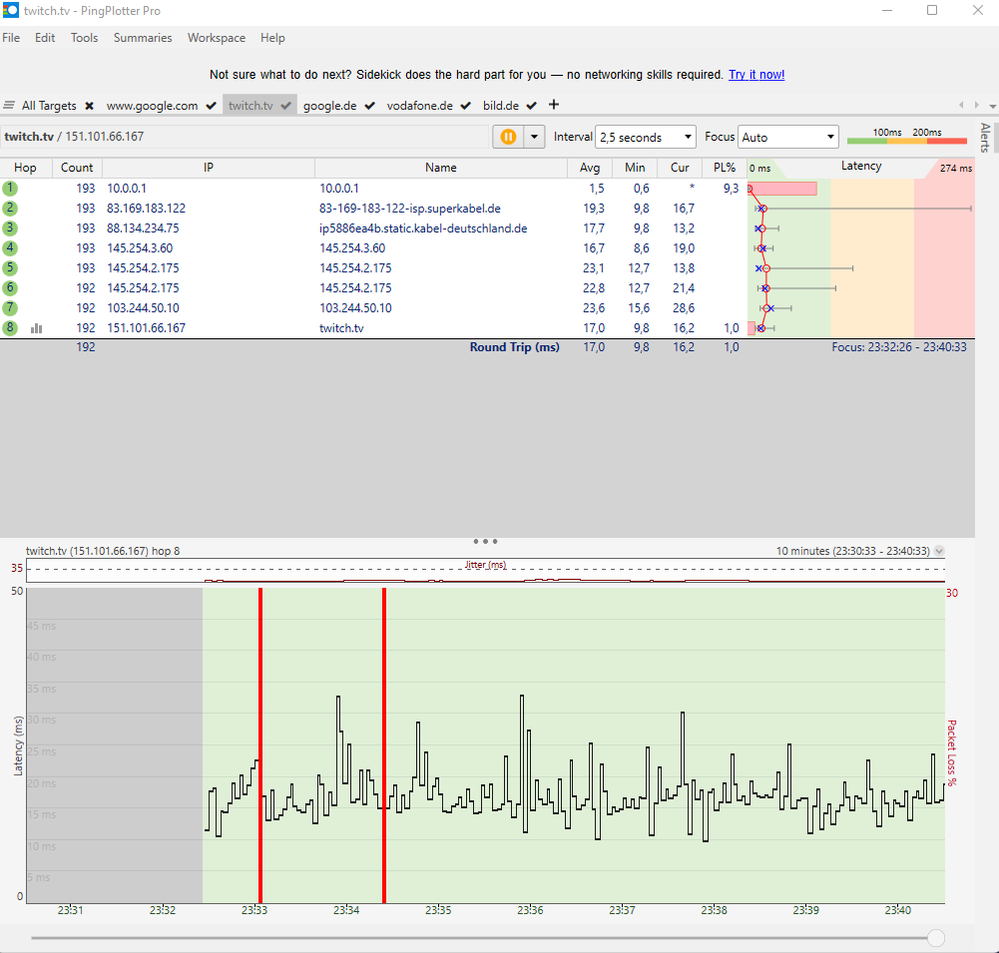Viewport: 999px width, 953px height.
Task: Switch to the google.de tab
Action: pos(330,105)
